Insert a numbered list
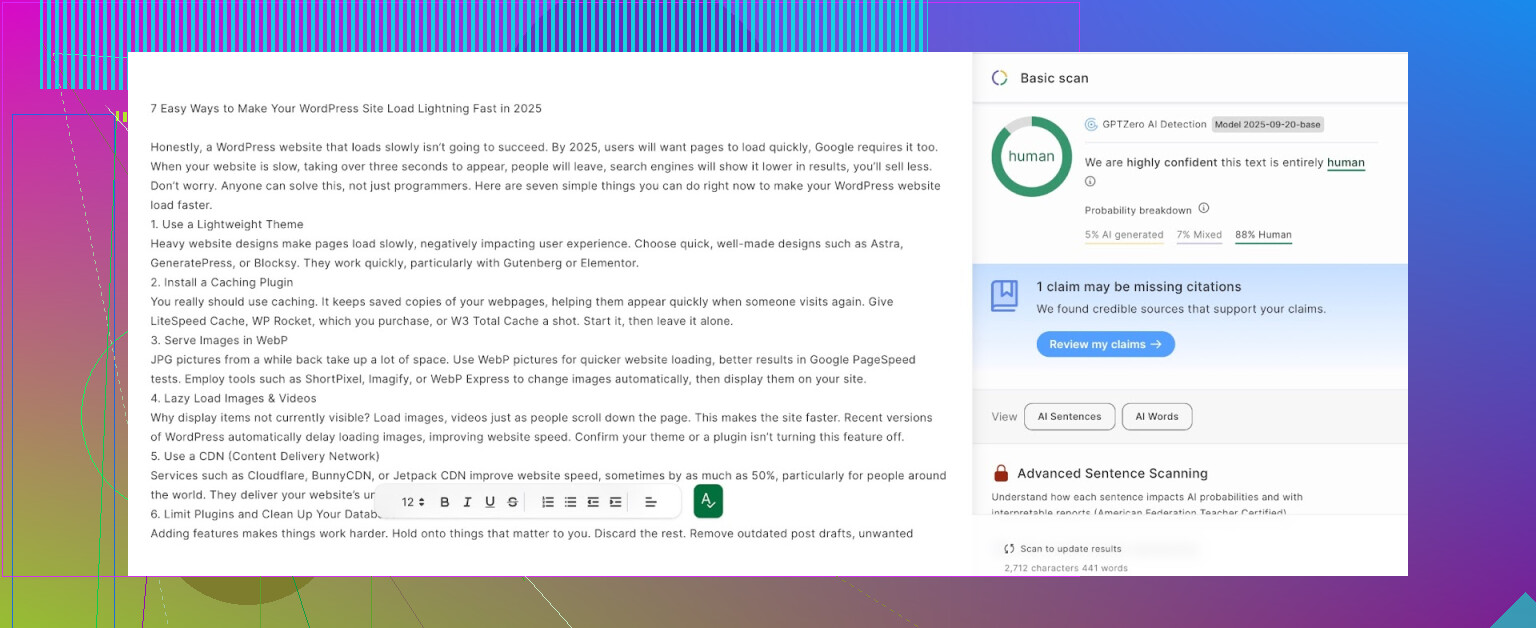This screenshot has width=1536, height=628. (x=548, y=502)
